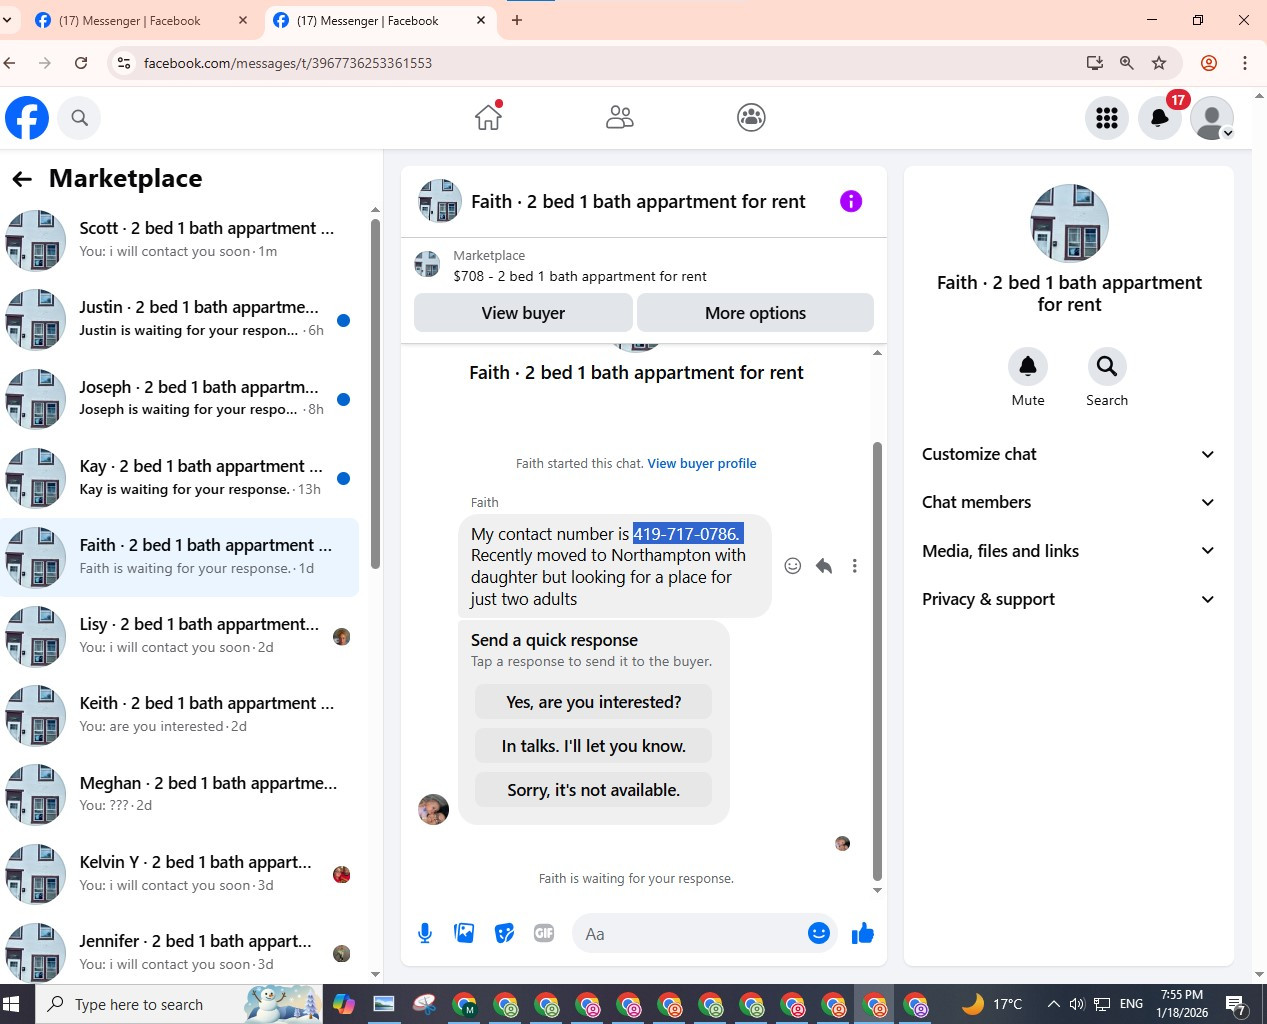1267x1024 pixels.
Task: Open the account profile avatar menu
Action: click(x=1212, y=118)
